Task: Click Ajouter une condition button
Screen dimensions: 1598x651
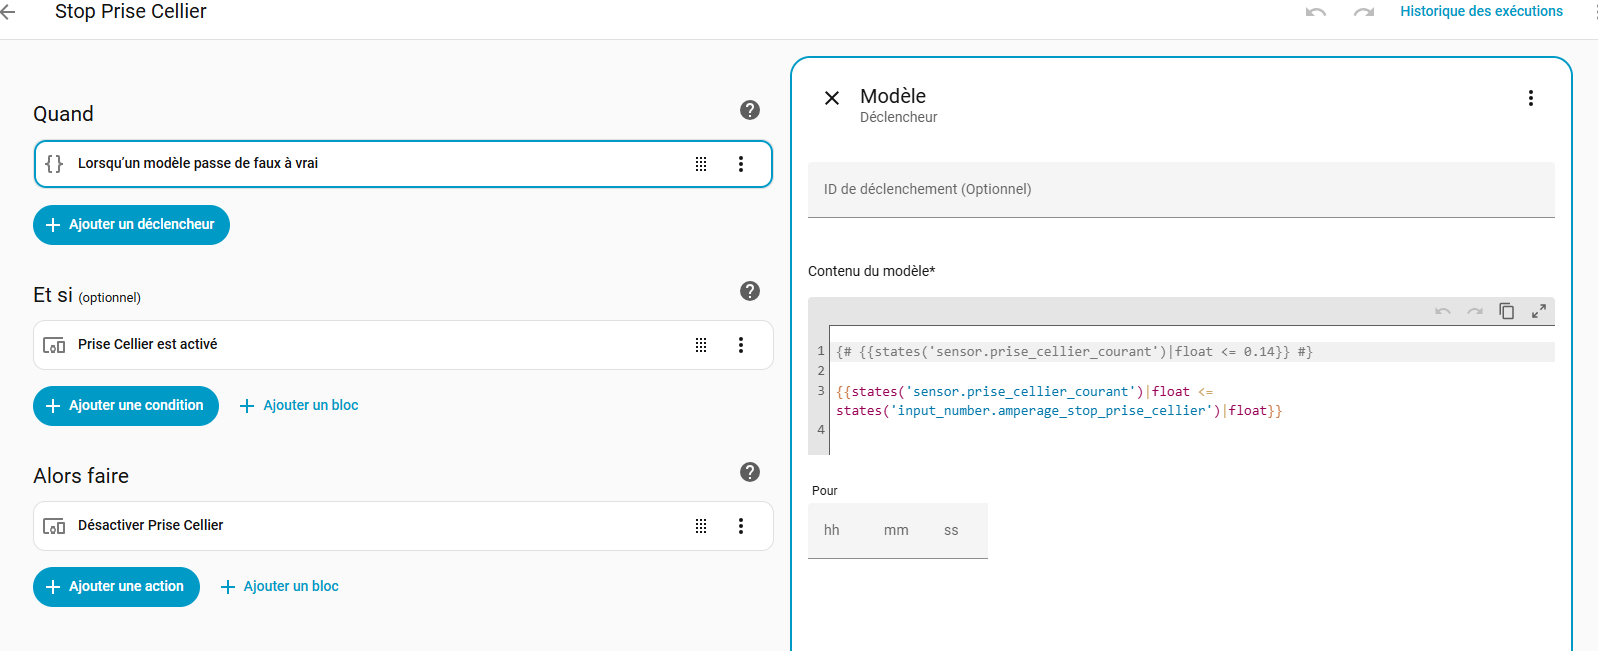Action: pos(126,406)
